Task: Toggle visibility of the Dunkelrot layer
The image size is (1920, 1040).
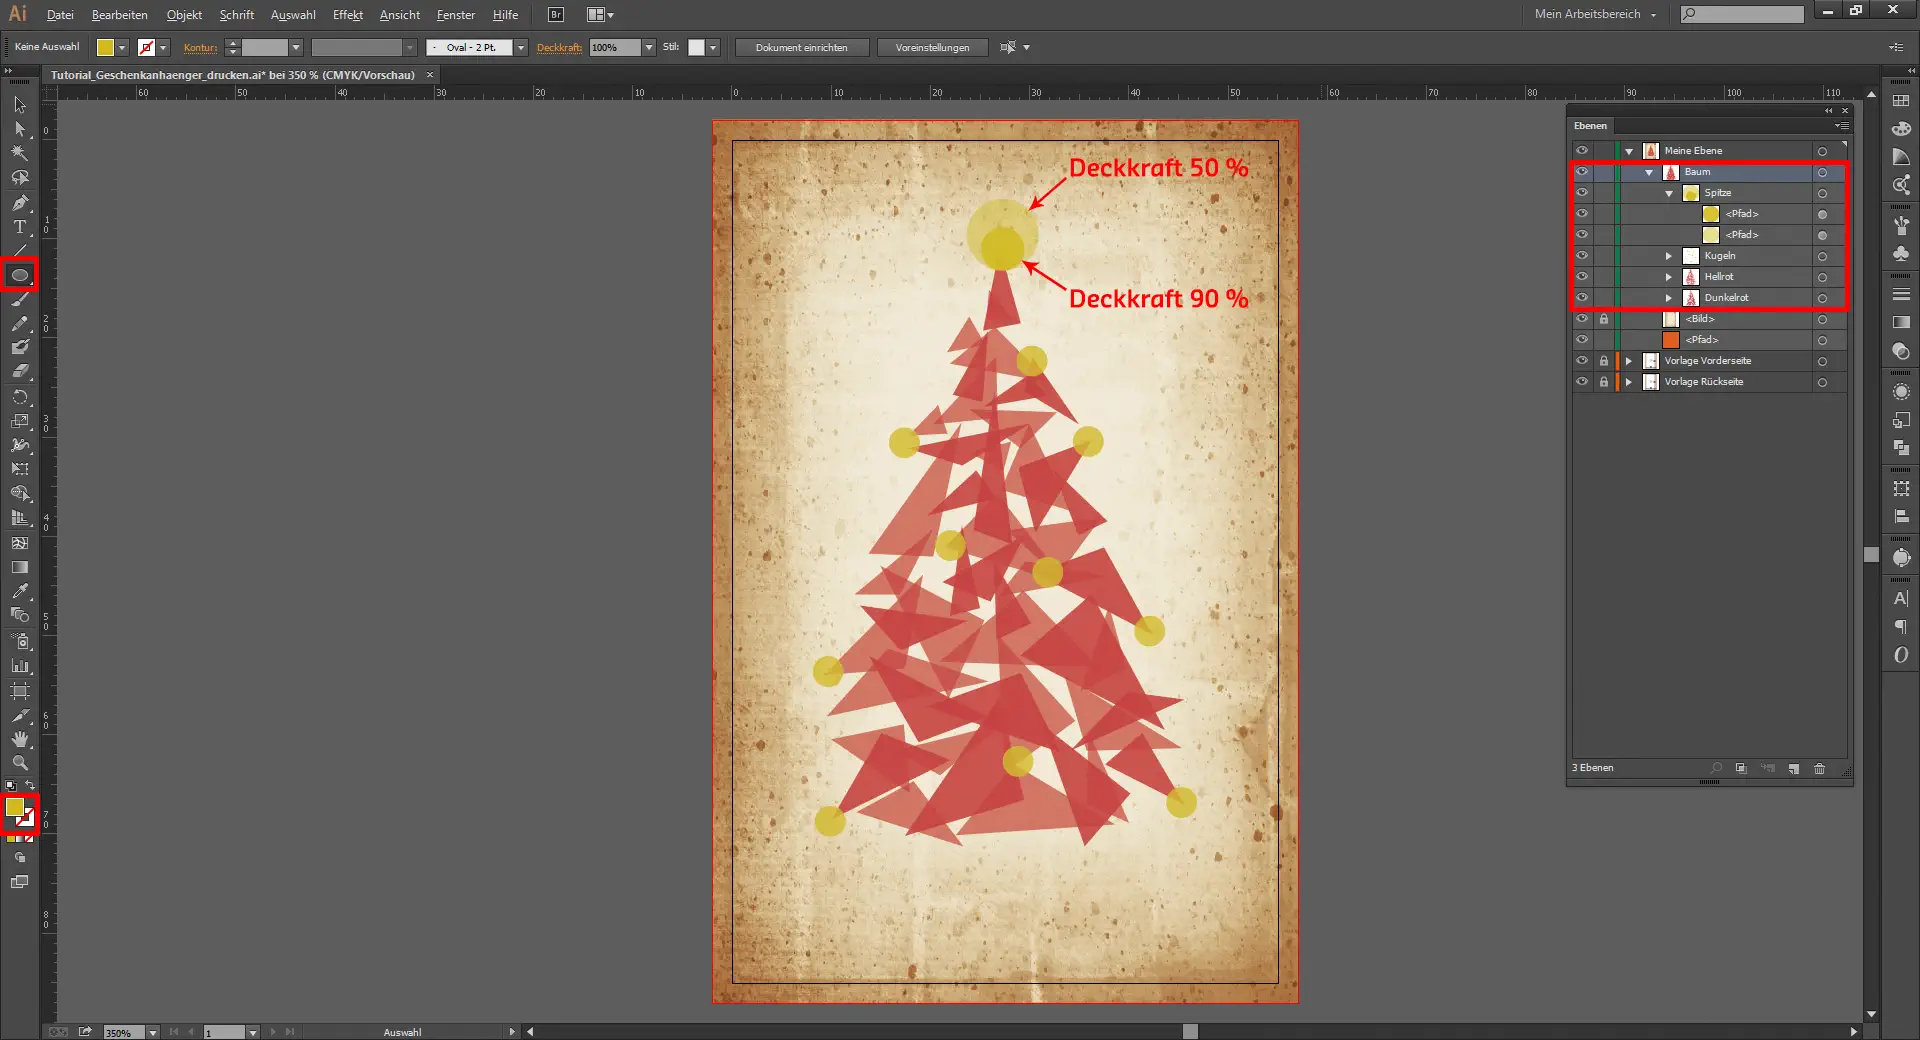Action: tap(1582, 298)
